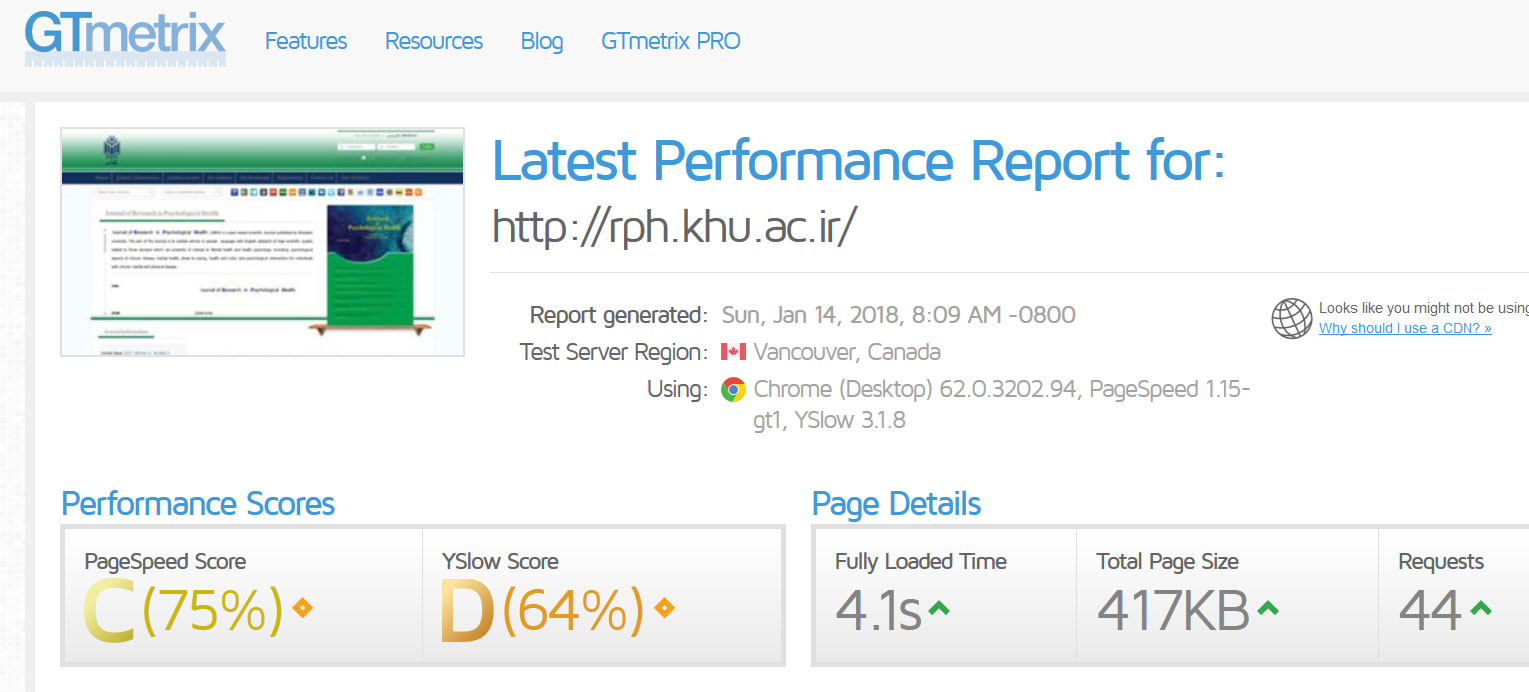1529x692 pixels.
Task: Open the website screenshot thumbnail
Action: click(x=263, y=242)
